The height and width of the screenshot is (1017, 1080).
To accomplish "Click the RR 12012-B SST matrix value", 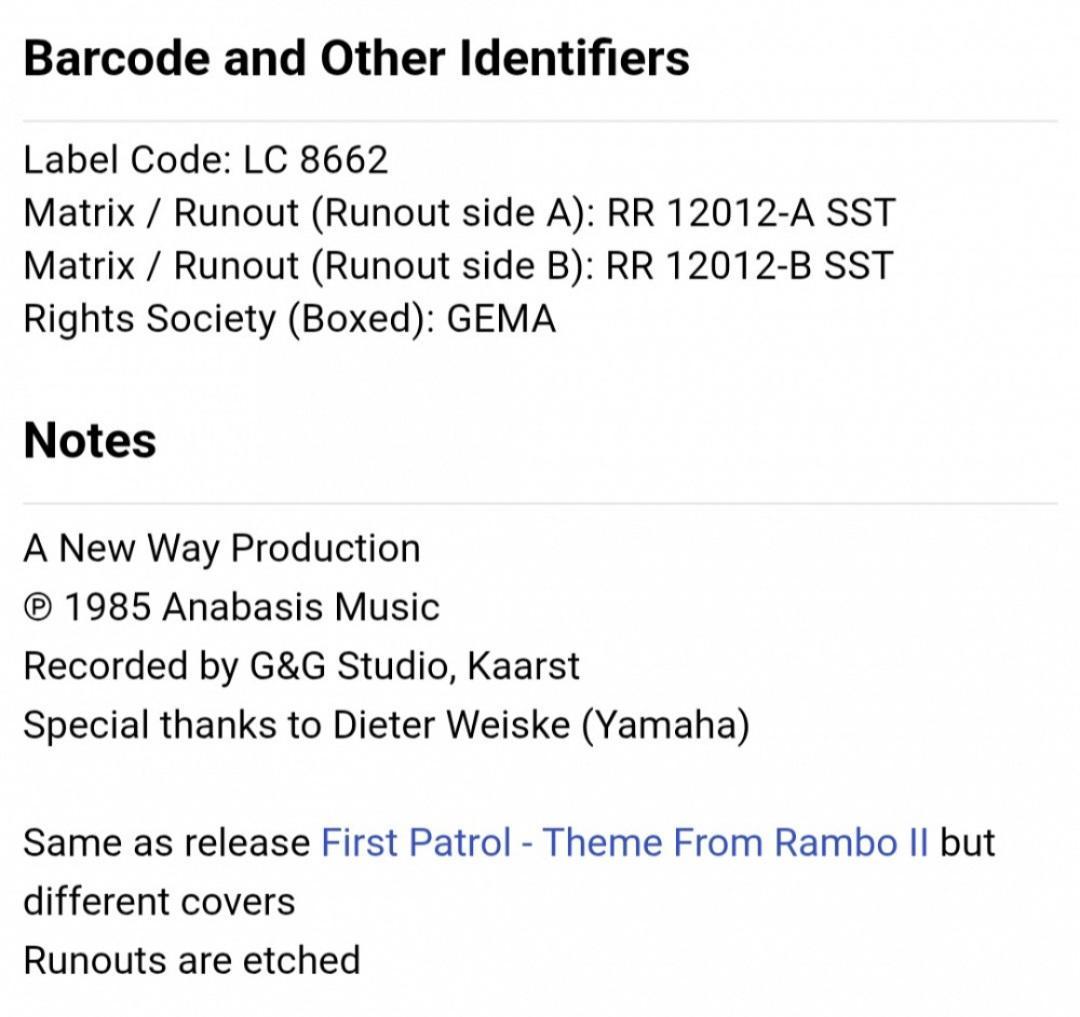I will click(x=749, y=265).
